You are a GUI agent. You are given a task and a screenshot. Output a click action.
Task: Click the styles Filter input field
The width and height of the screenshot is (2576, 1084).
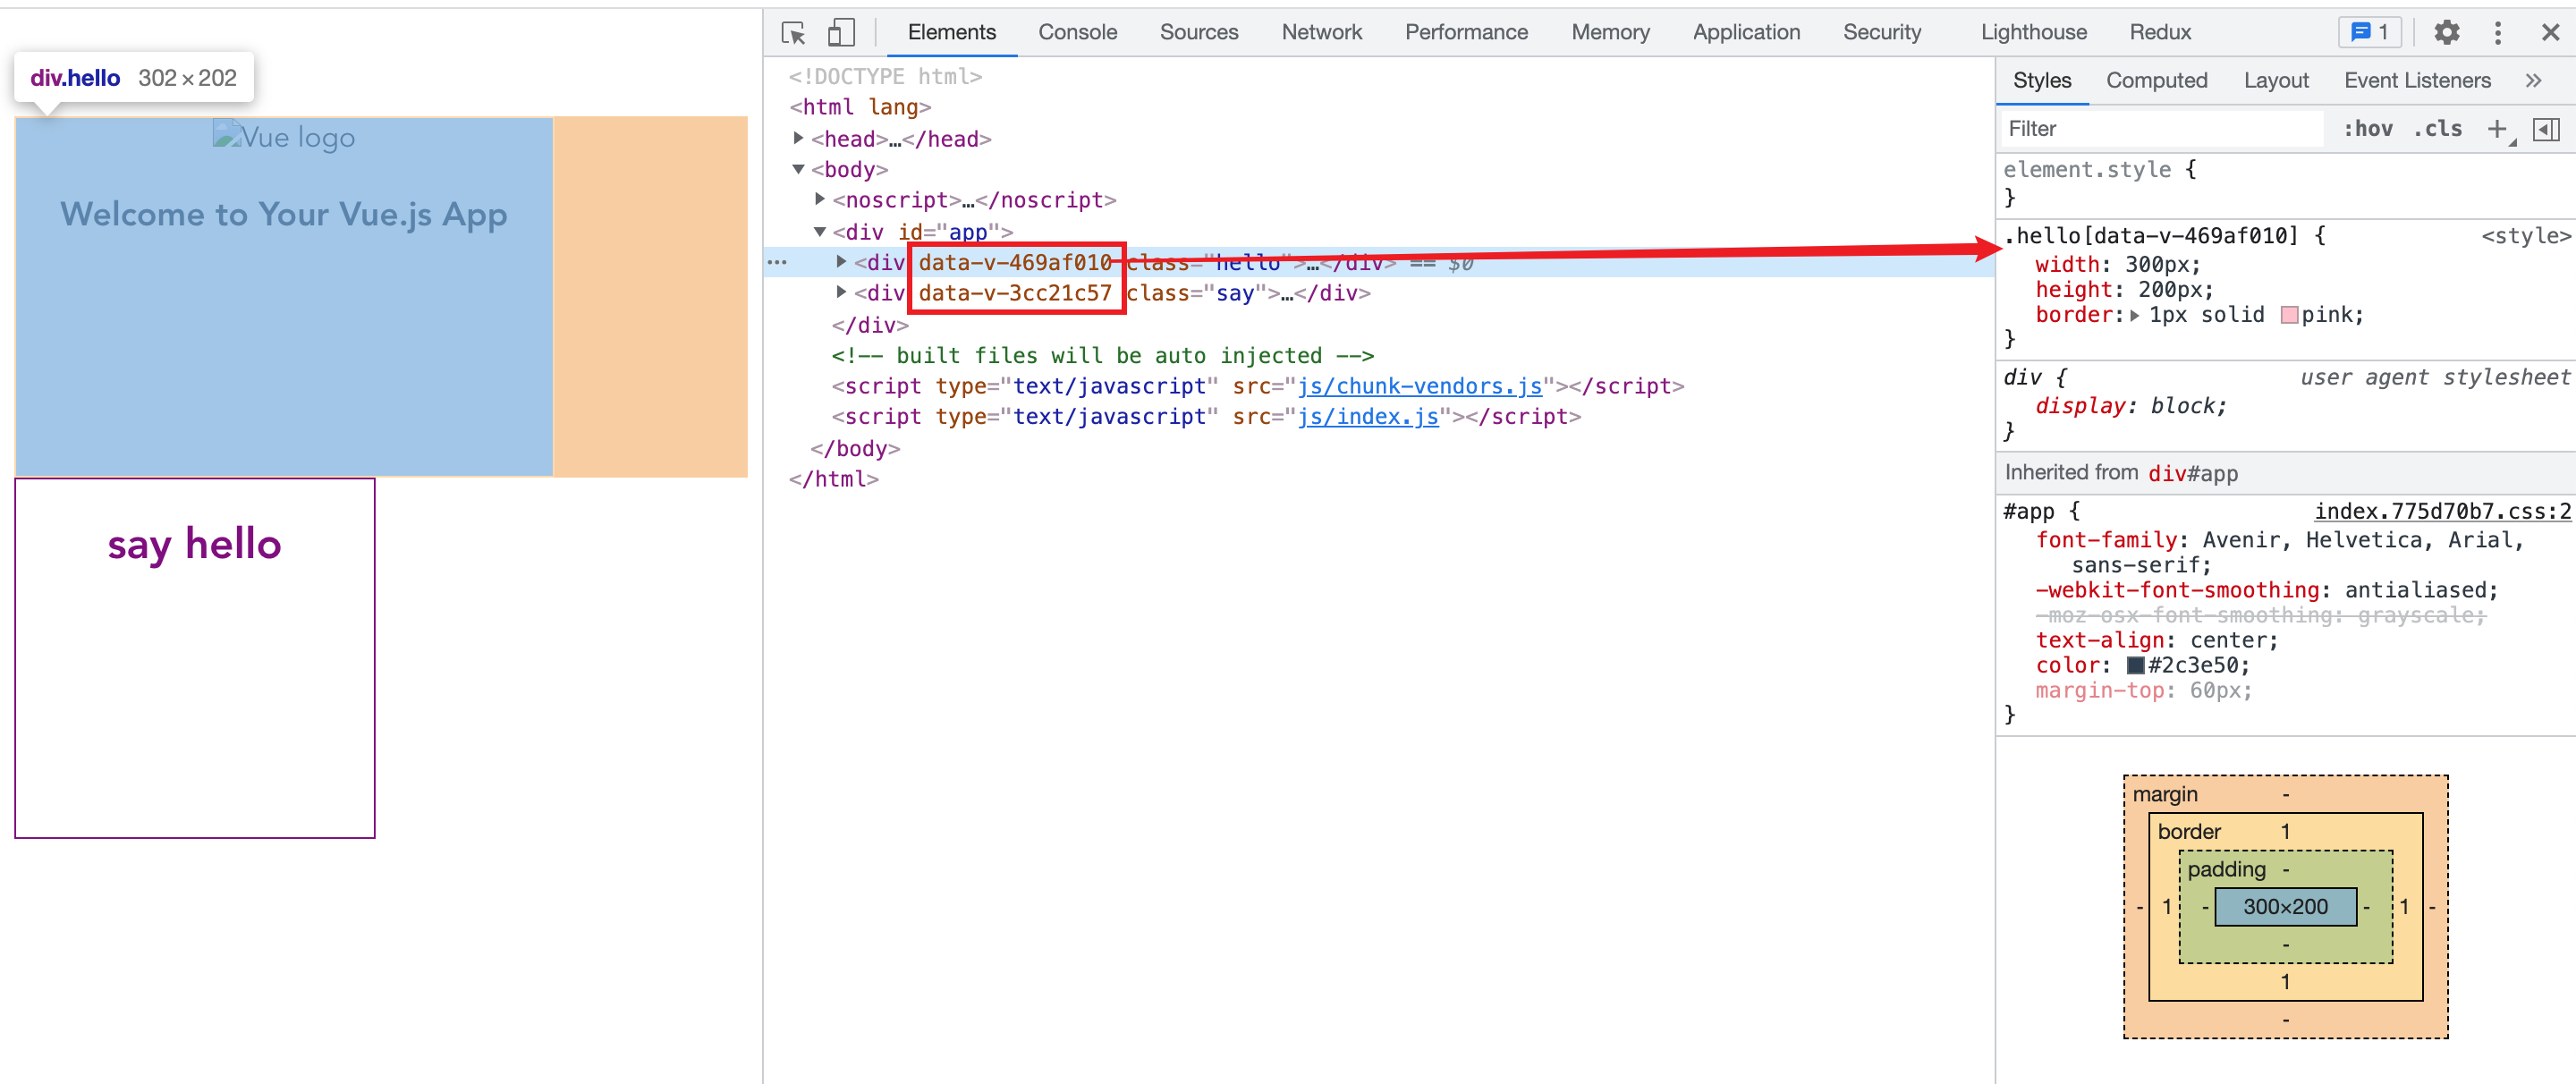click(2160, 129)
